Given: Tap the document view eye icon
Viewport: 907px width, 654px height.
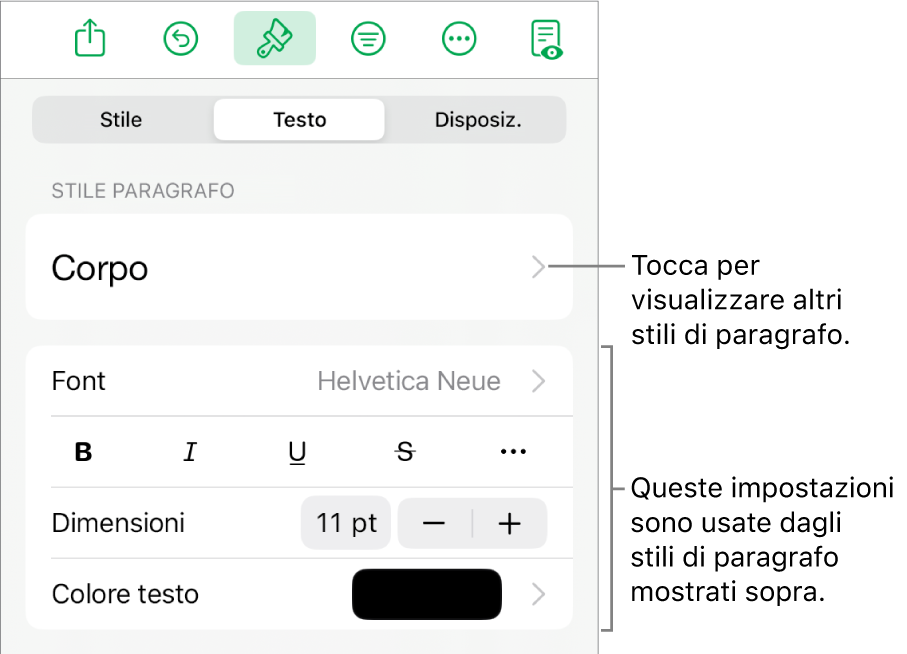Looking at the screenshot, I should 547,39.
